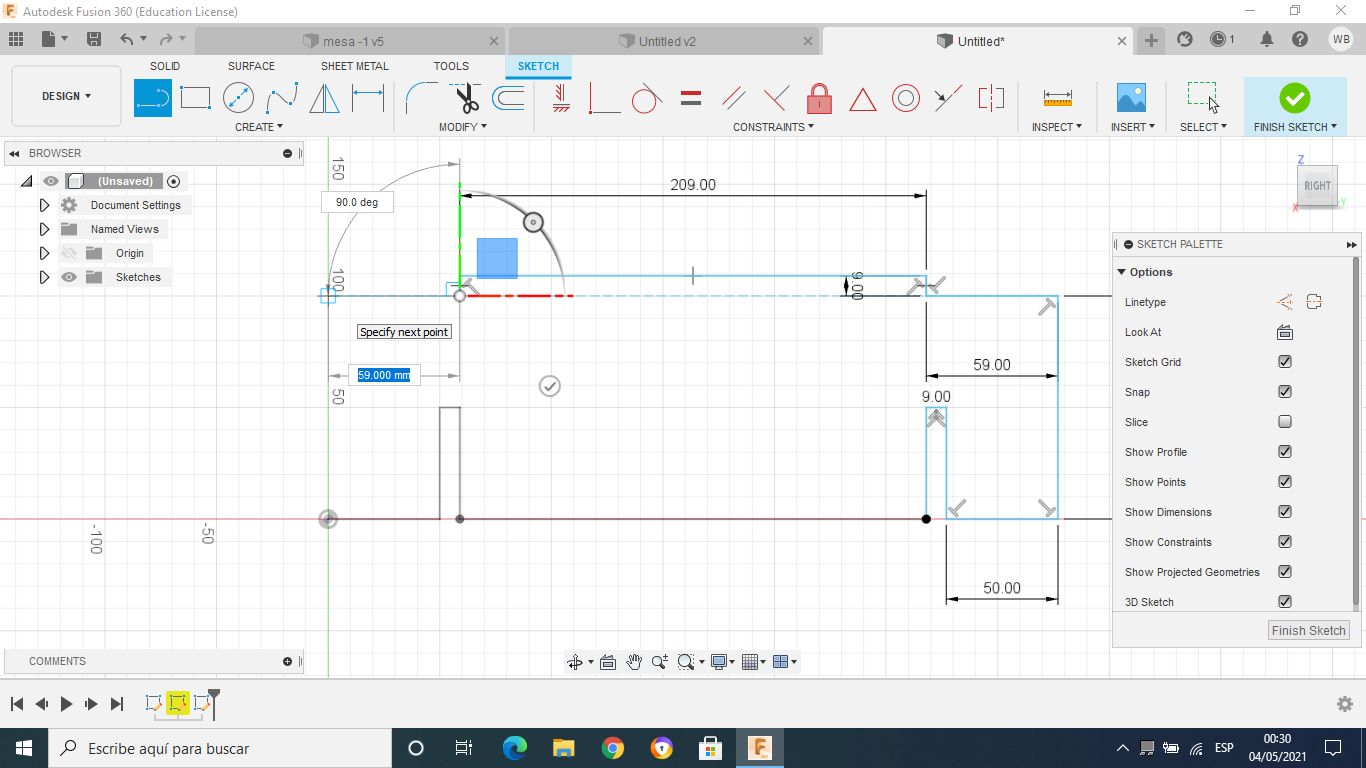Select the Fillet tool in Modify
The image size is (1366, 768).
tap(420, 98)
